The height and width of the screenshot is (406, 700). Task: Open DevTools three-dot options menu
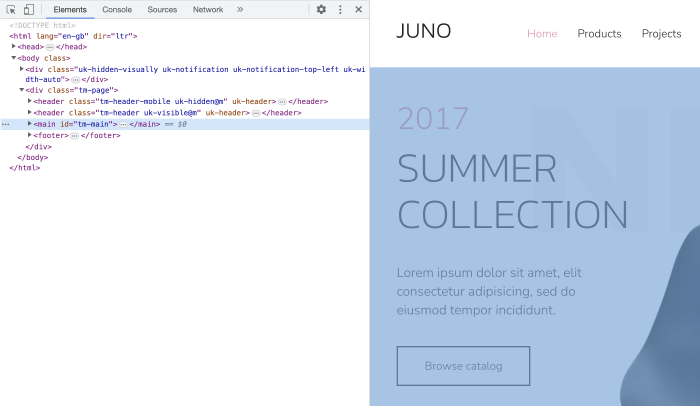click(340, 9)
